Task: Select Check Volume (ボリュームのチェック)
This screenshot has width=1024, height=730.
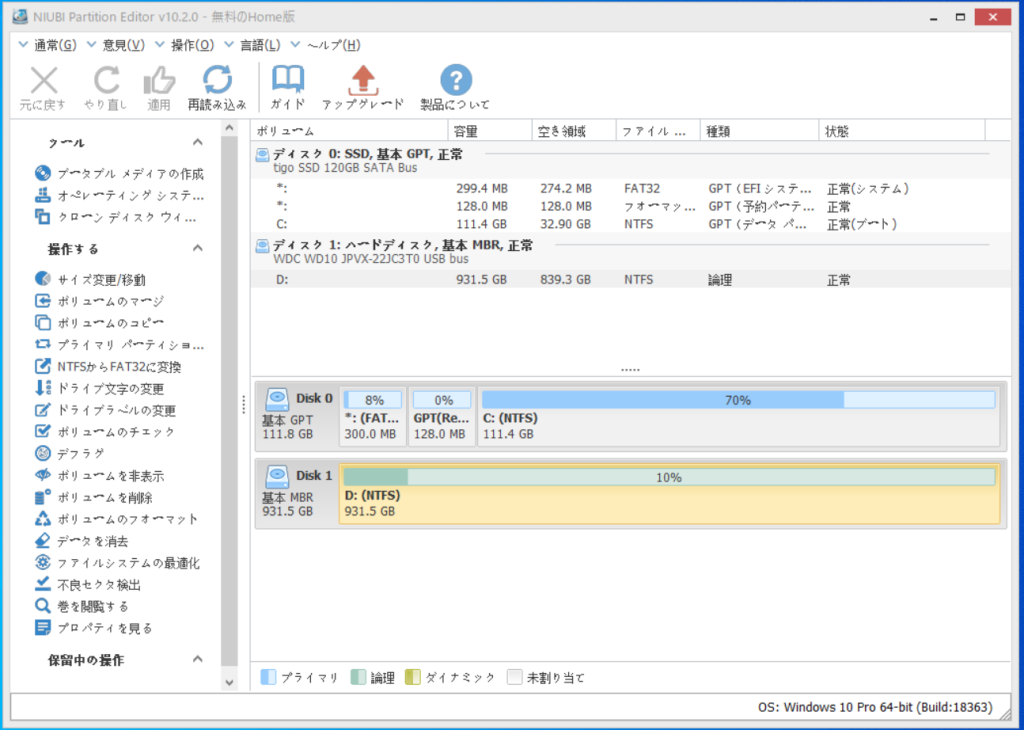Action: (x=105, y=432)
